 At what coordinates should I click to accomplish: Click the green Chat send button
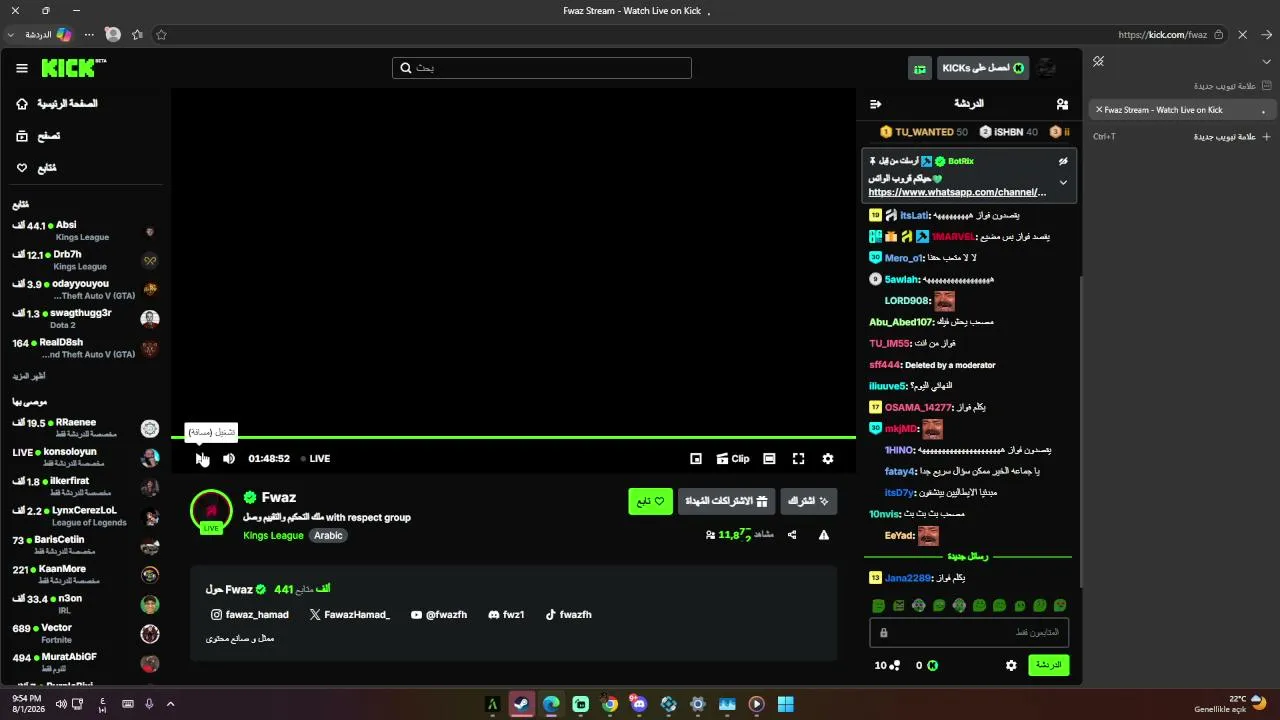pyautogui.click(x=1049, y=665)
